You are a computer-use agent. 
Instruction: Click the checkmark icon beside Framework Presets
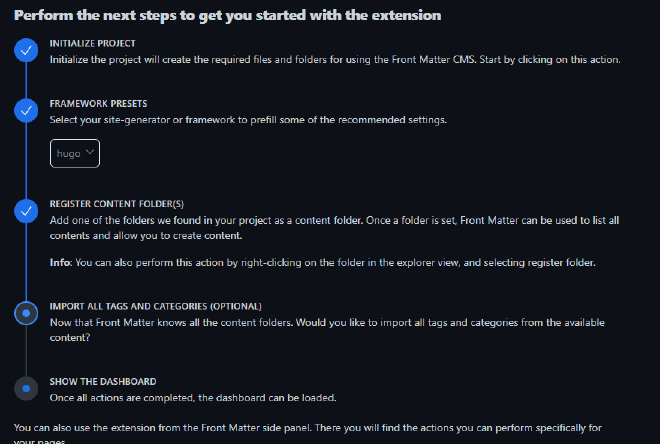coord(27,110)
